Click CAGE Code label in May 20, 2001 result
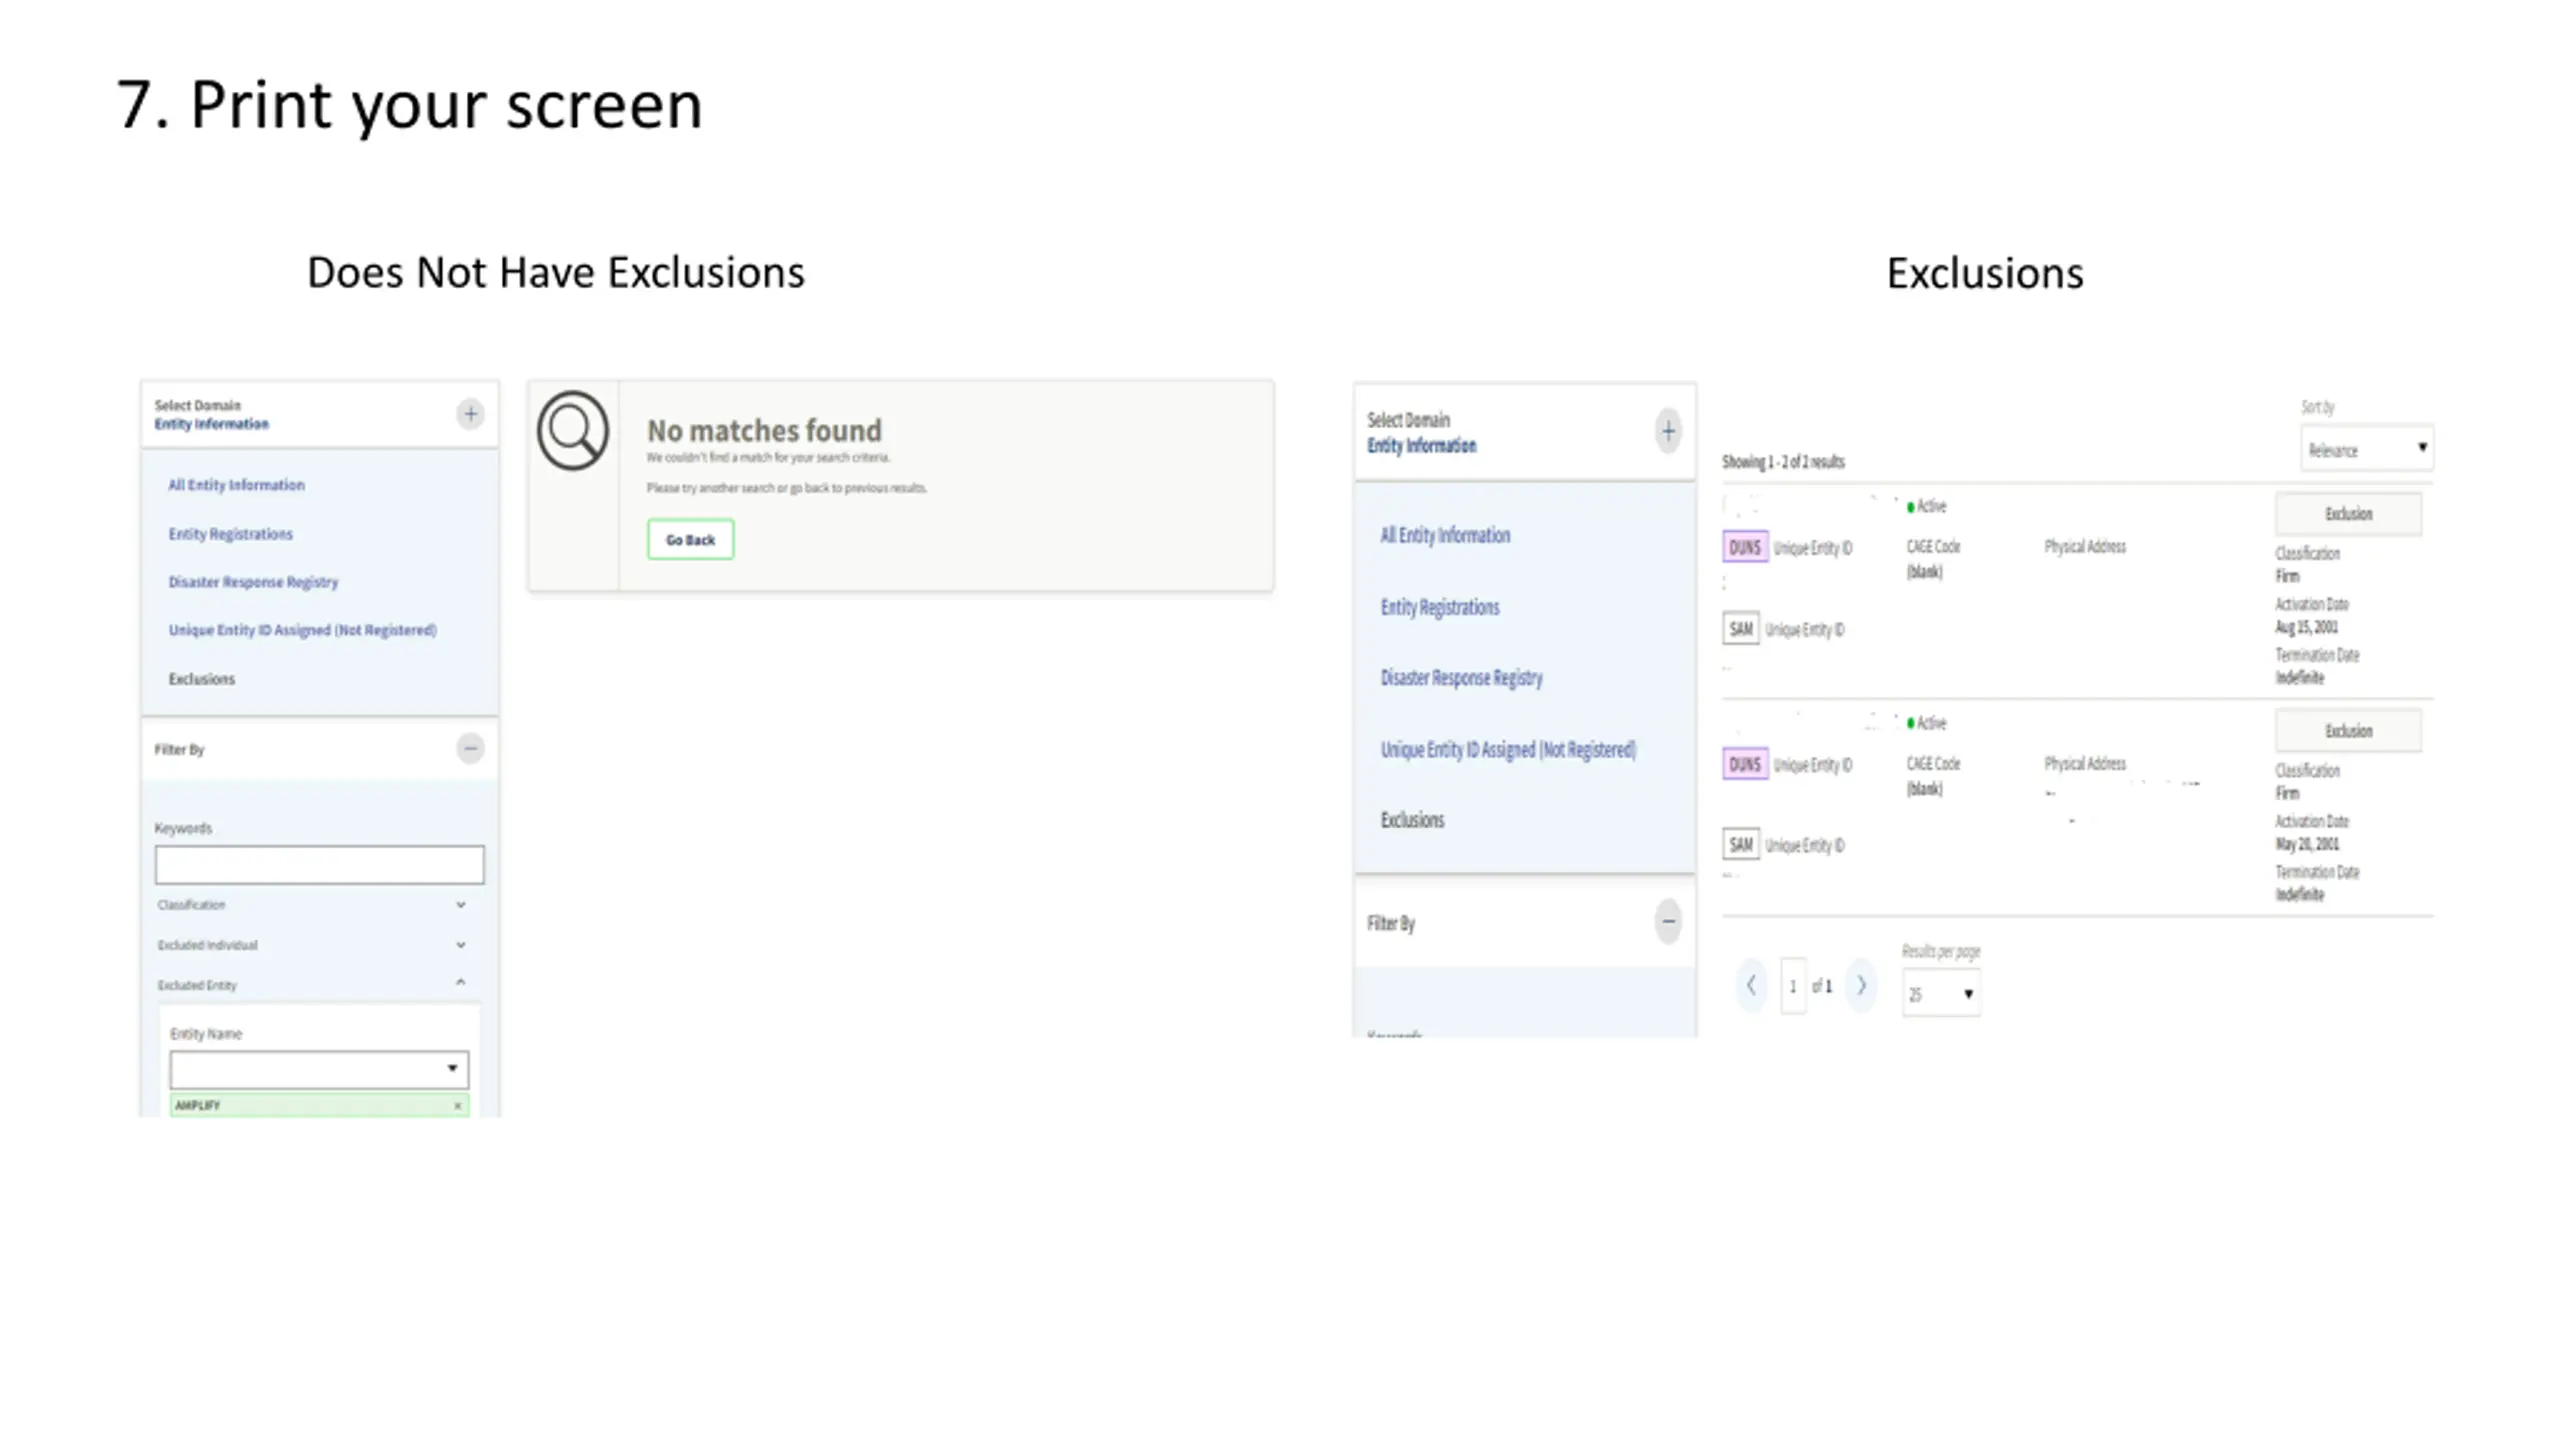The width and height of the screenshot is (2560, 1440). [x=1933, y=763]
